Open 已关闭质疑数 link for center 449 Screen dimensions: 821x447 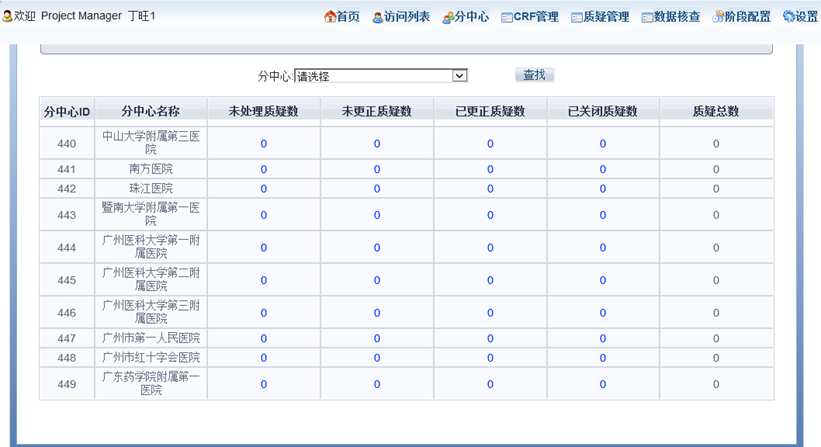(x=603, y=384)
